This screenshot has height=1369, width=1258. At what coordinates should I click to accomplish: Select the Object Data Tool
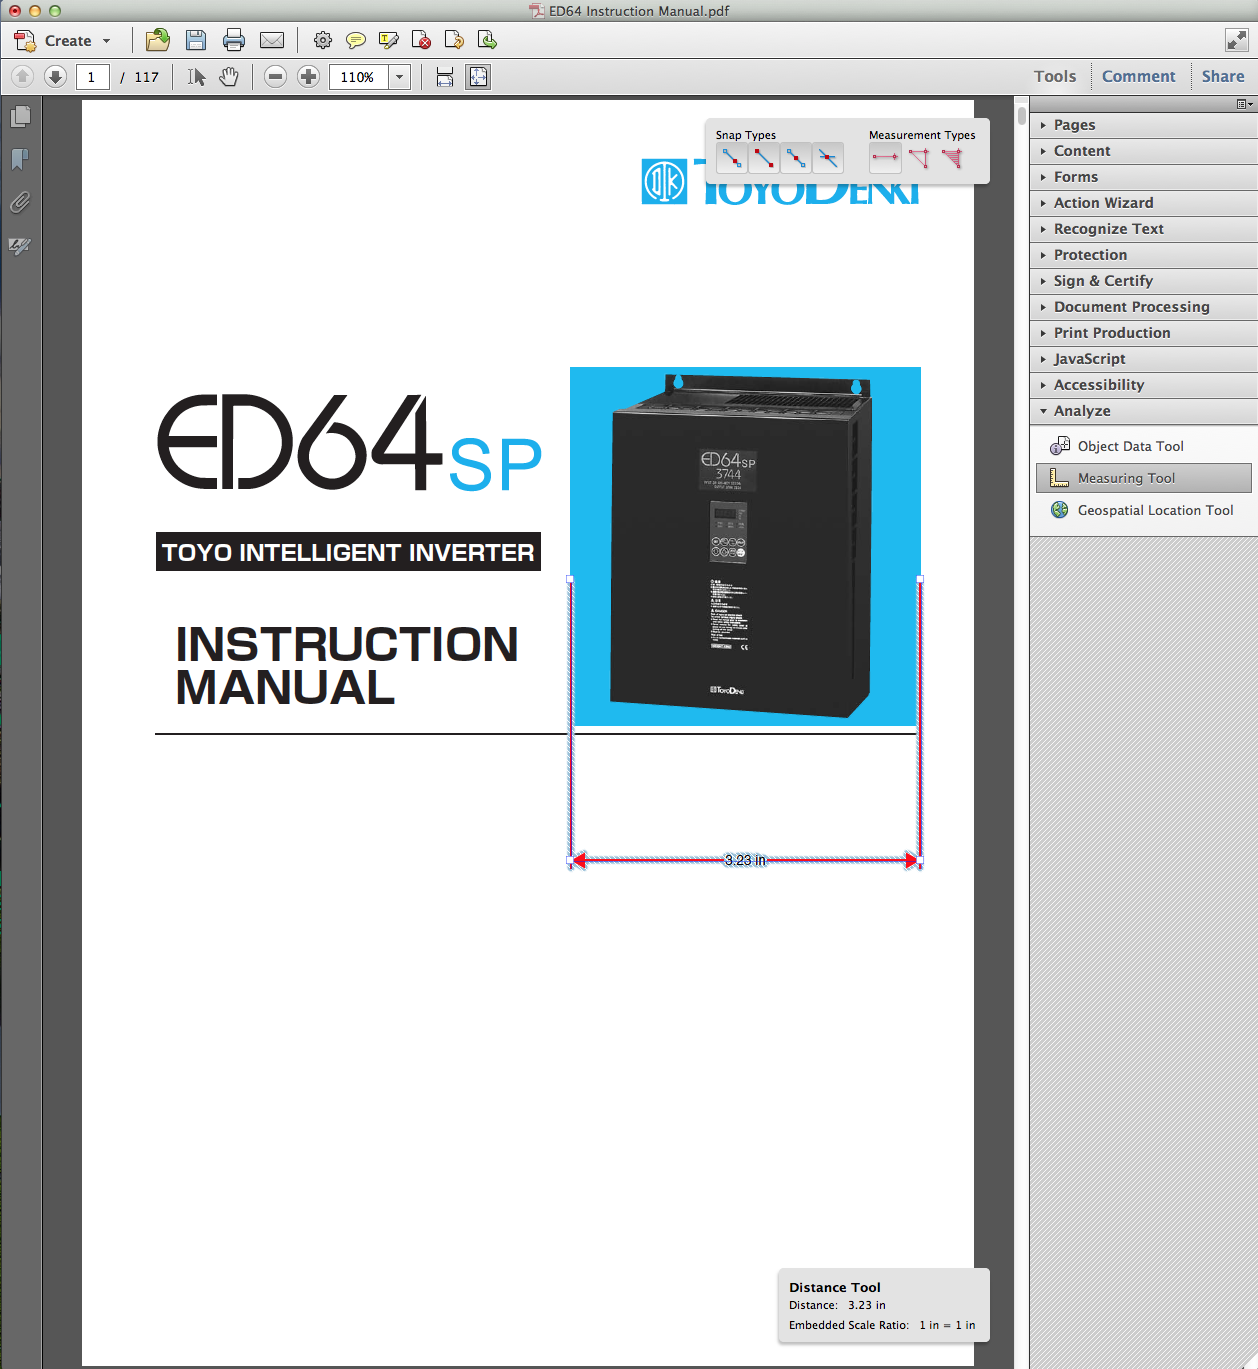coord(1143,446)
